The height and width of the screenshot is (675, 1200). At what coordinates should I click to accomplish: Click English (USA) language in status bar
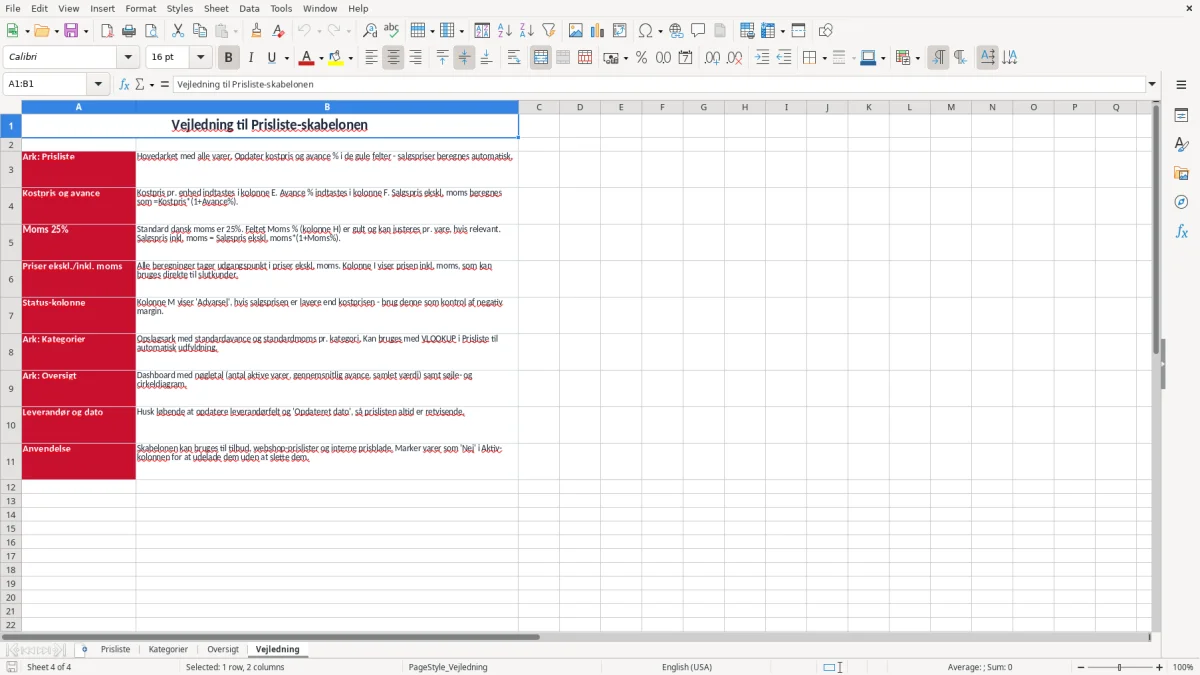click(687, 667)
